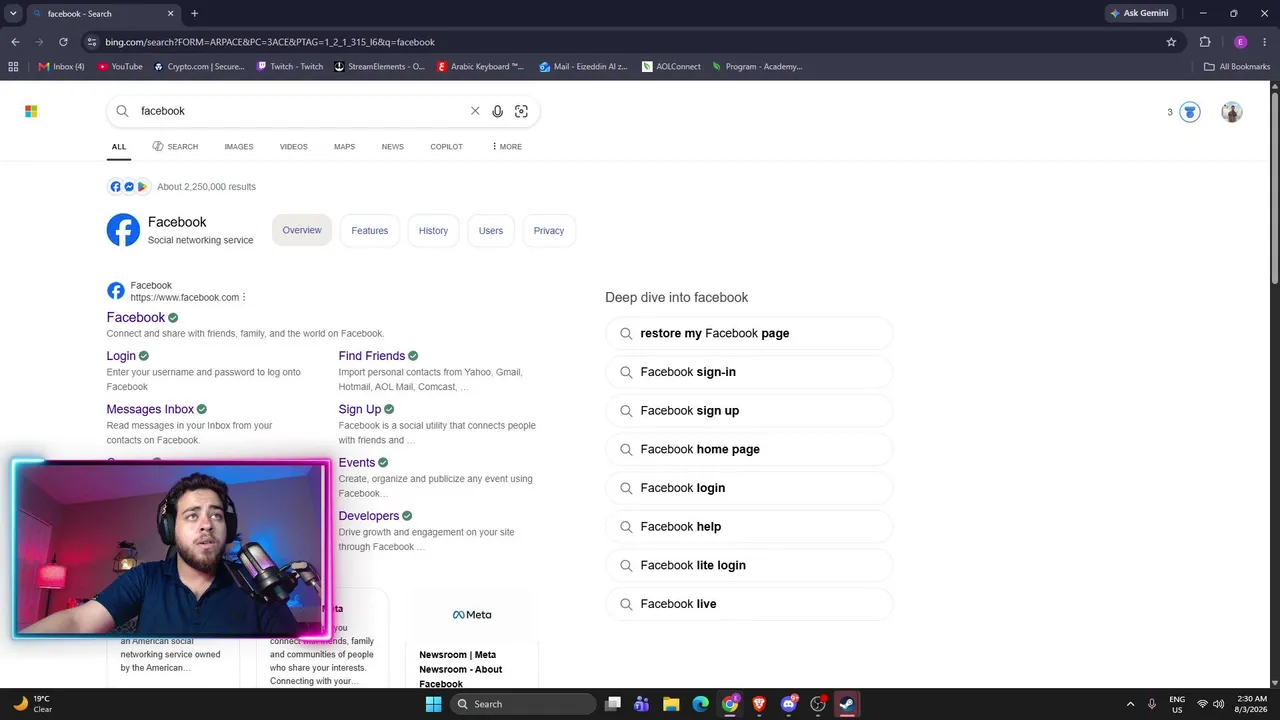This screenshot has height=720, width=1280.
Task: Choose the Facebook sign-in suggestion
Action: [749, 372]
